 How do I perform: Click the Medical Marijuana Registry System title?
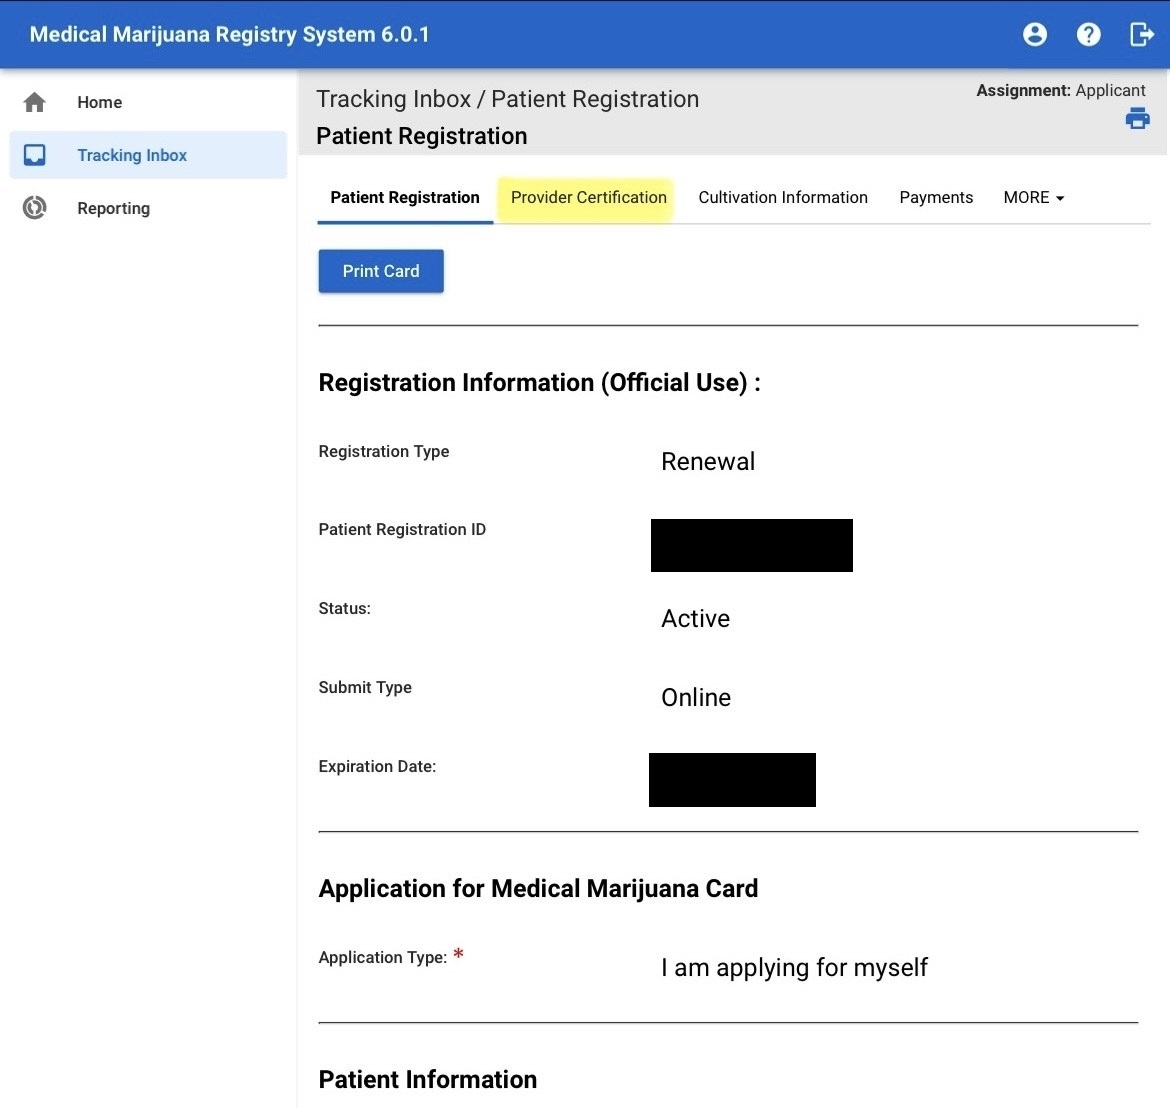tap(229, 35)
